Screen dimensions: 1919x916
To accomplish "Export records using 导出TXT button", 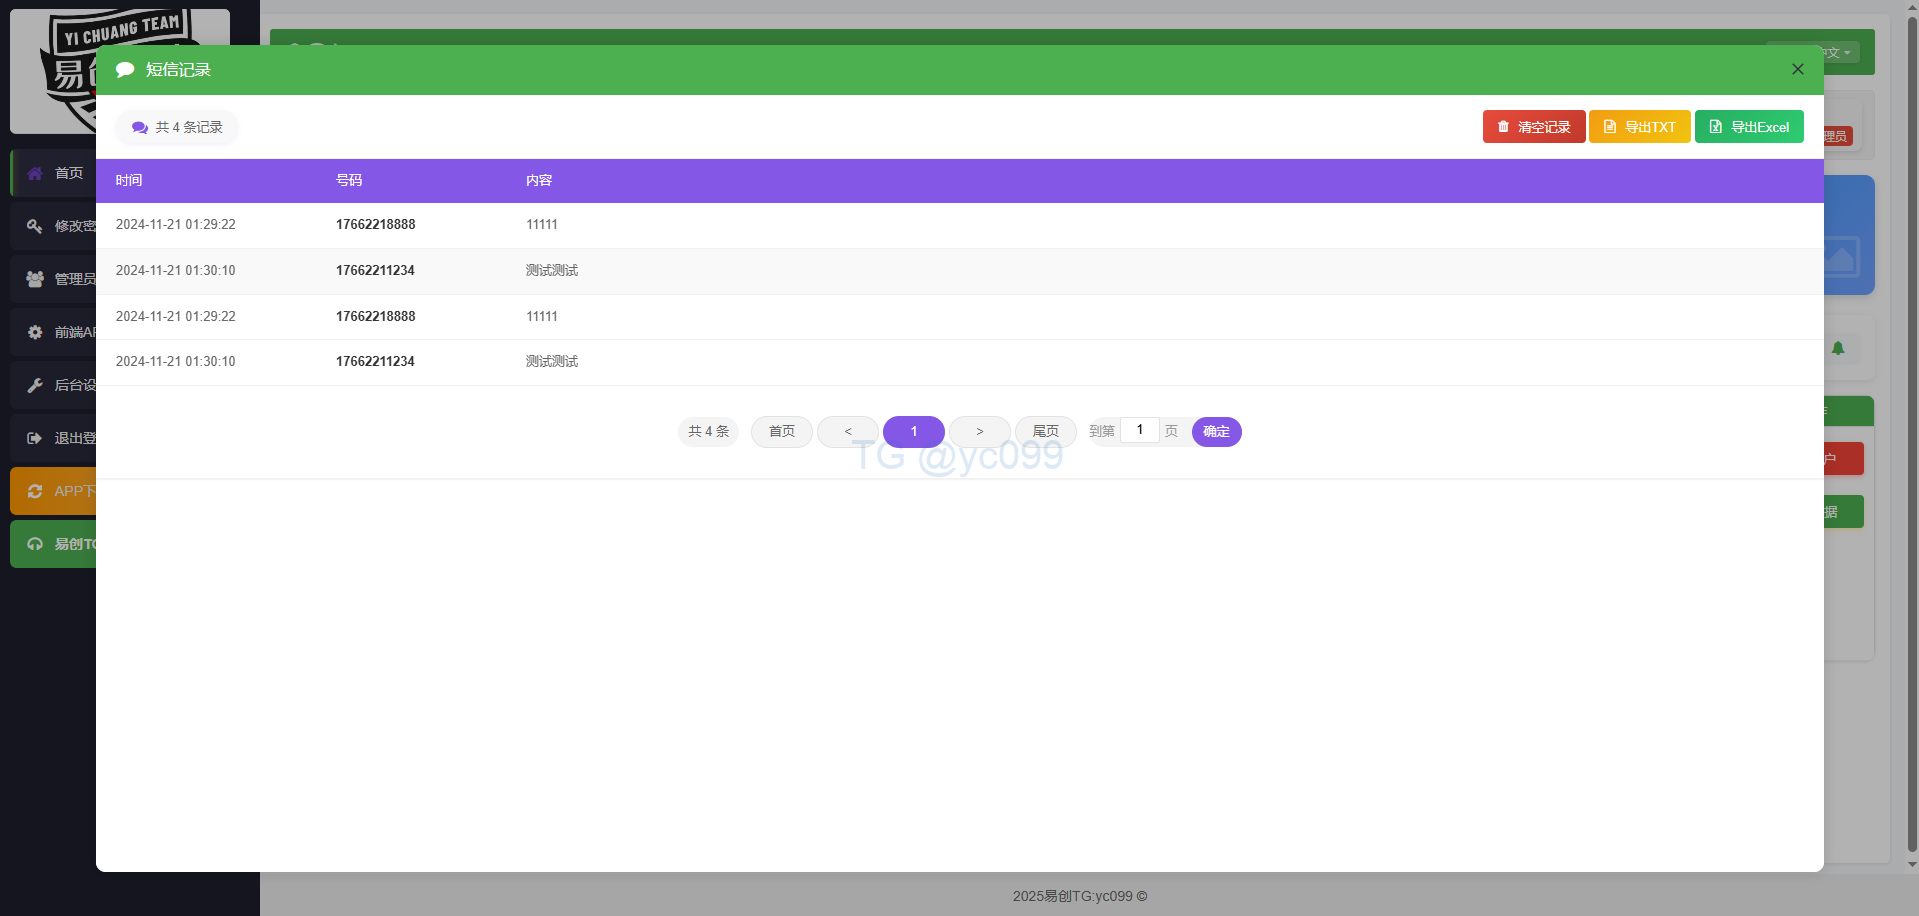I will [x=1639, y=127].
